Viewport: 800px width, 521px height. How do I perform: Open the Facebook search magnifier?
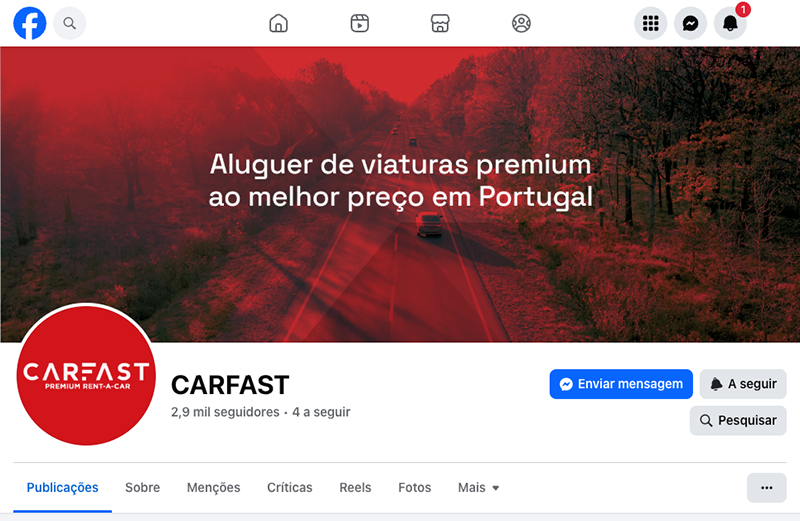tap(70, 23)
